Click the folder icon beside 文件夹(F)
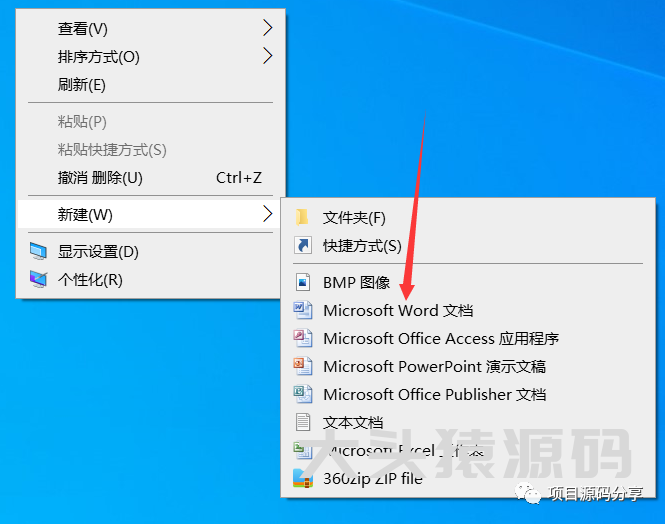Screen dimensions: 665x524 [x=302, y=217]
